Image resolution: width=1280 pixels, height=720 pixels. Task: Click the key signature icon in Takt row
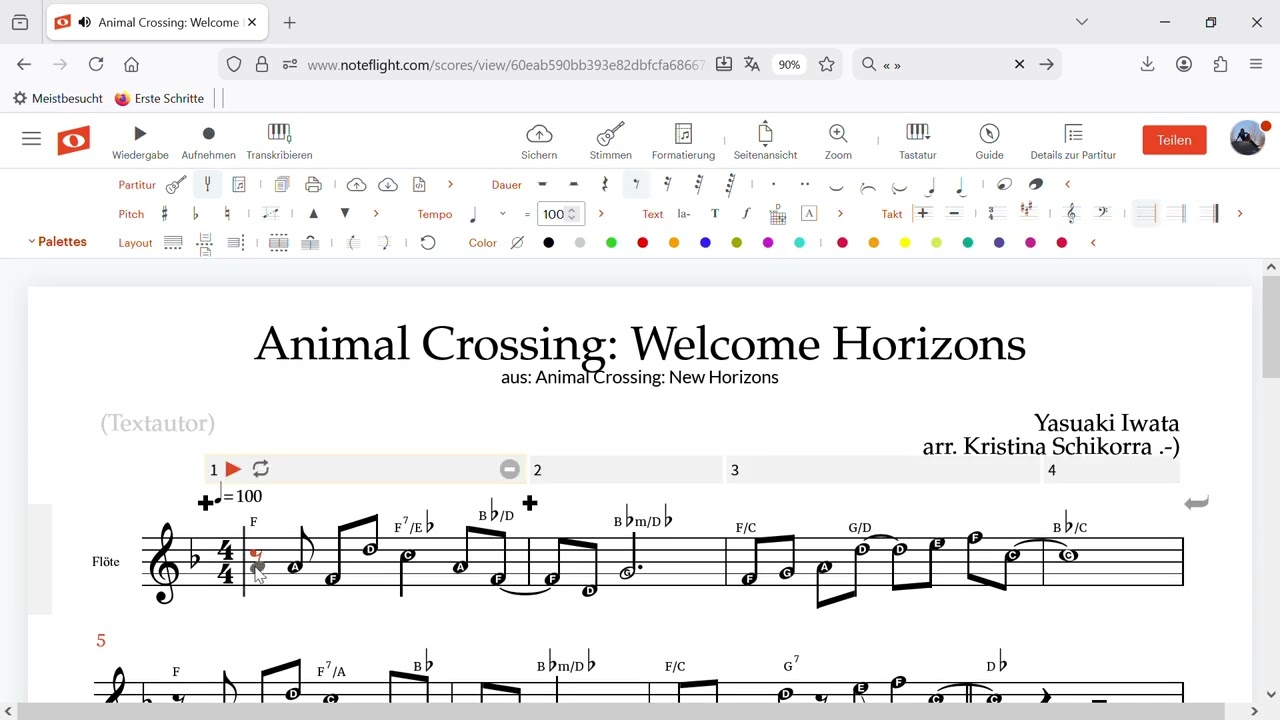(1028, 212)
